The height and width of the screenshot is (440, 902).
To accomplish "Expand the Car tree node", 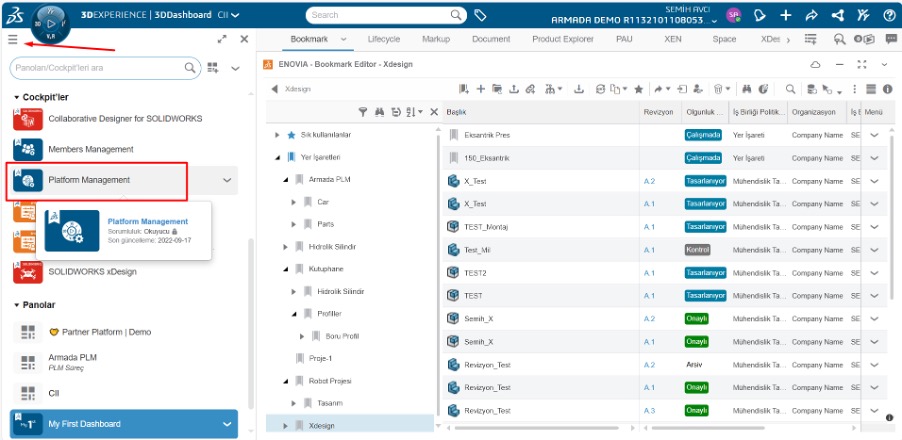I will (293, 202).
